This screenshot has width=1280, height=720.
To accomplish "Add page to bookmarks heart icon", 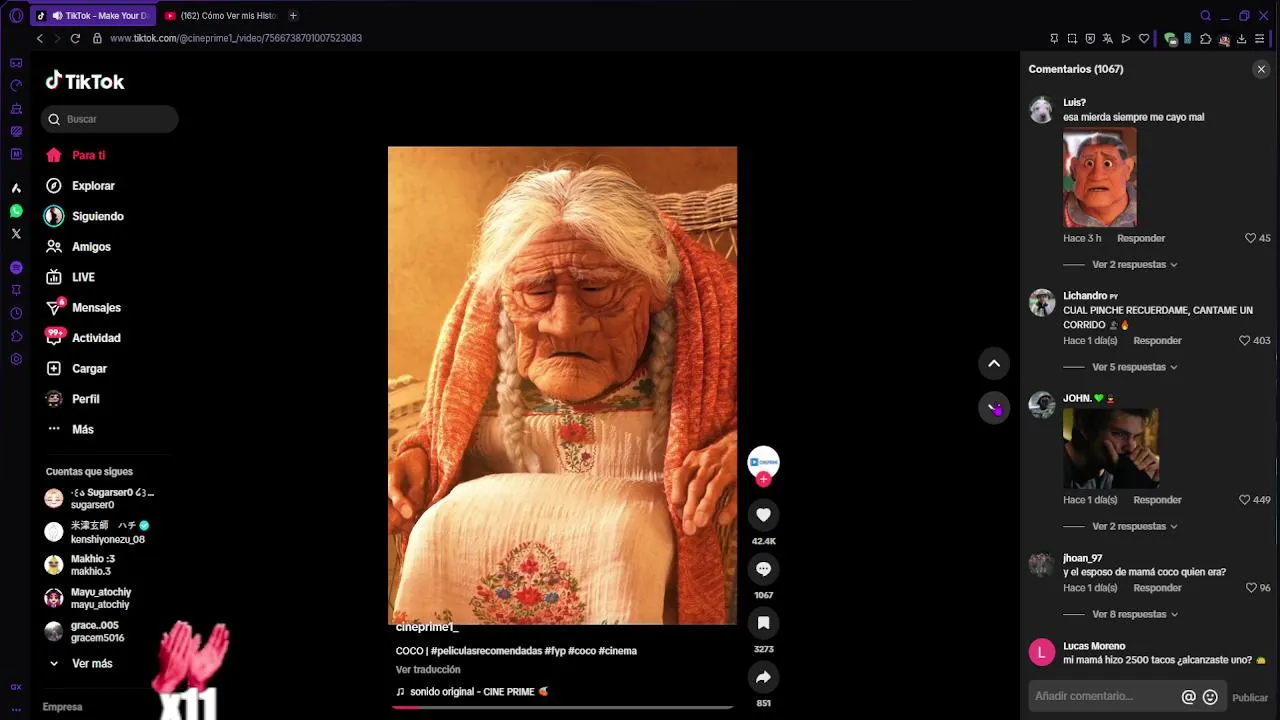I will (1144, 39).
